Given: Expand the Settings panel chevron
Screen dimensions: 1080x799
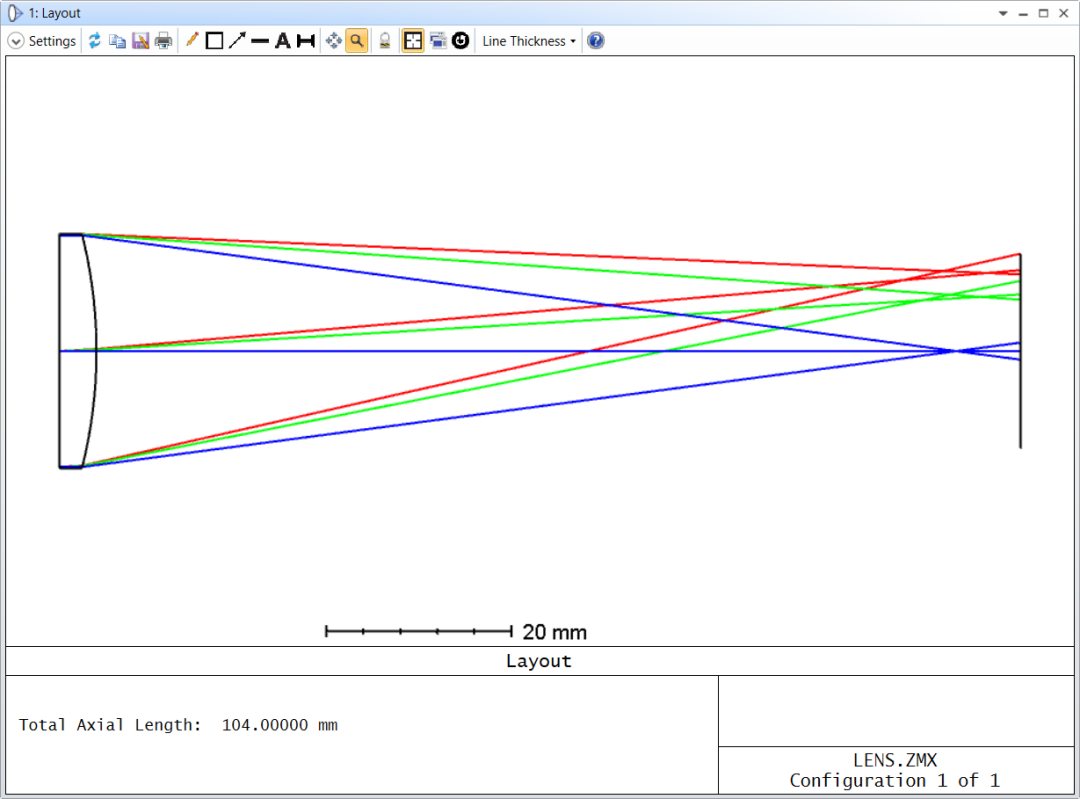Looking at the screenshot, I should coord(16,40).
